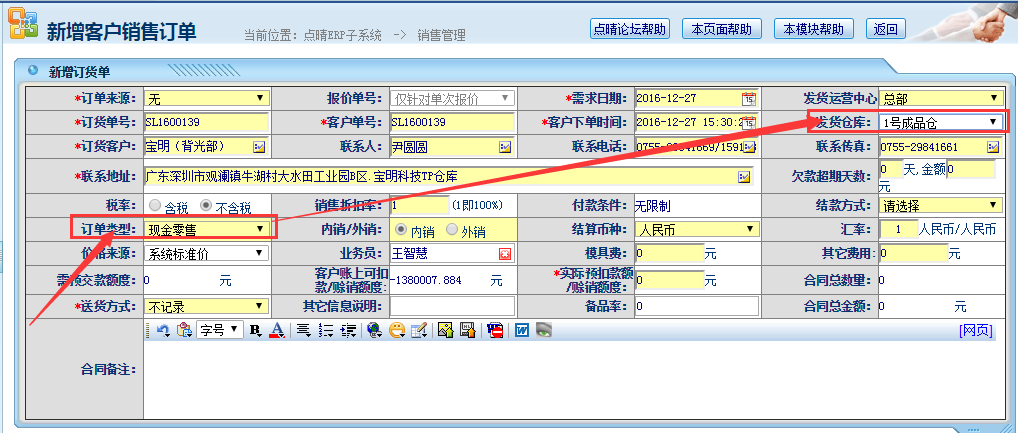Click the icon with the red no-entry sign

pos(495,330)
